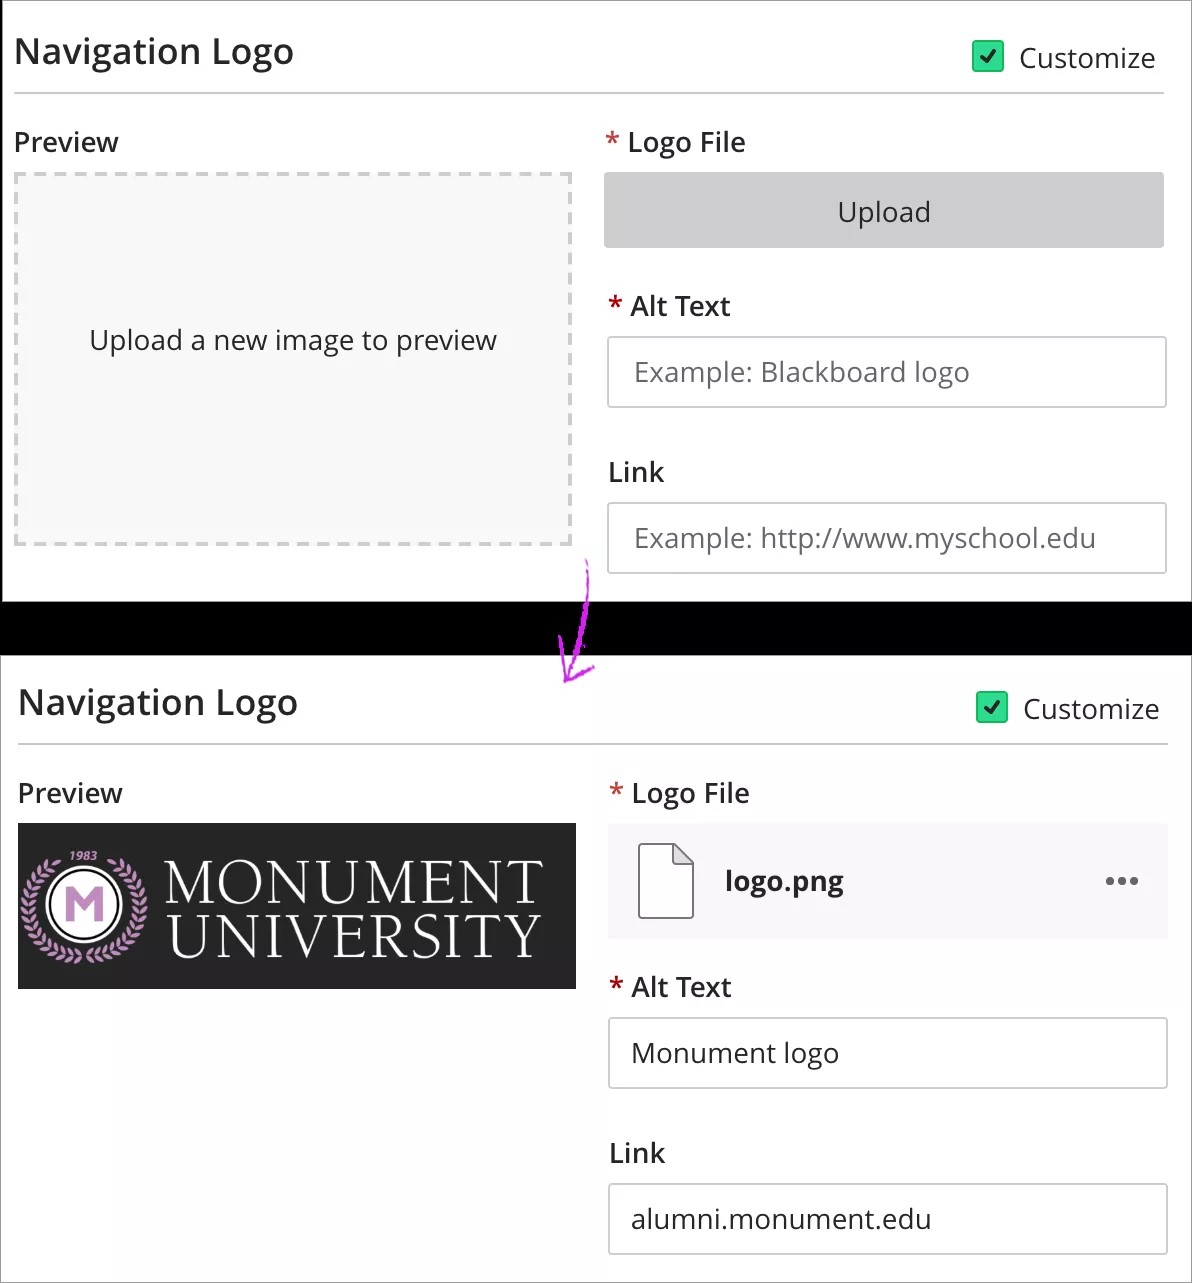Select the logo.png file entry

pos(784,881)
